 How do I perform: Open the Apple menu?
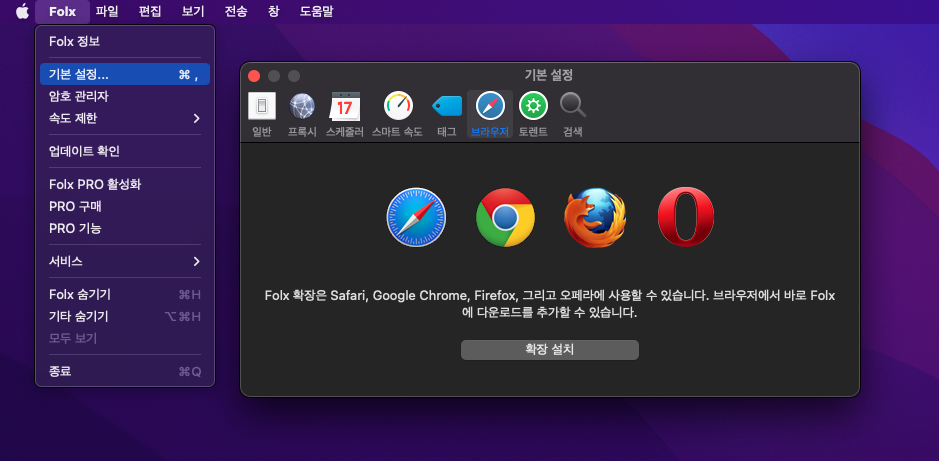[x=22, y=11]
